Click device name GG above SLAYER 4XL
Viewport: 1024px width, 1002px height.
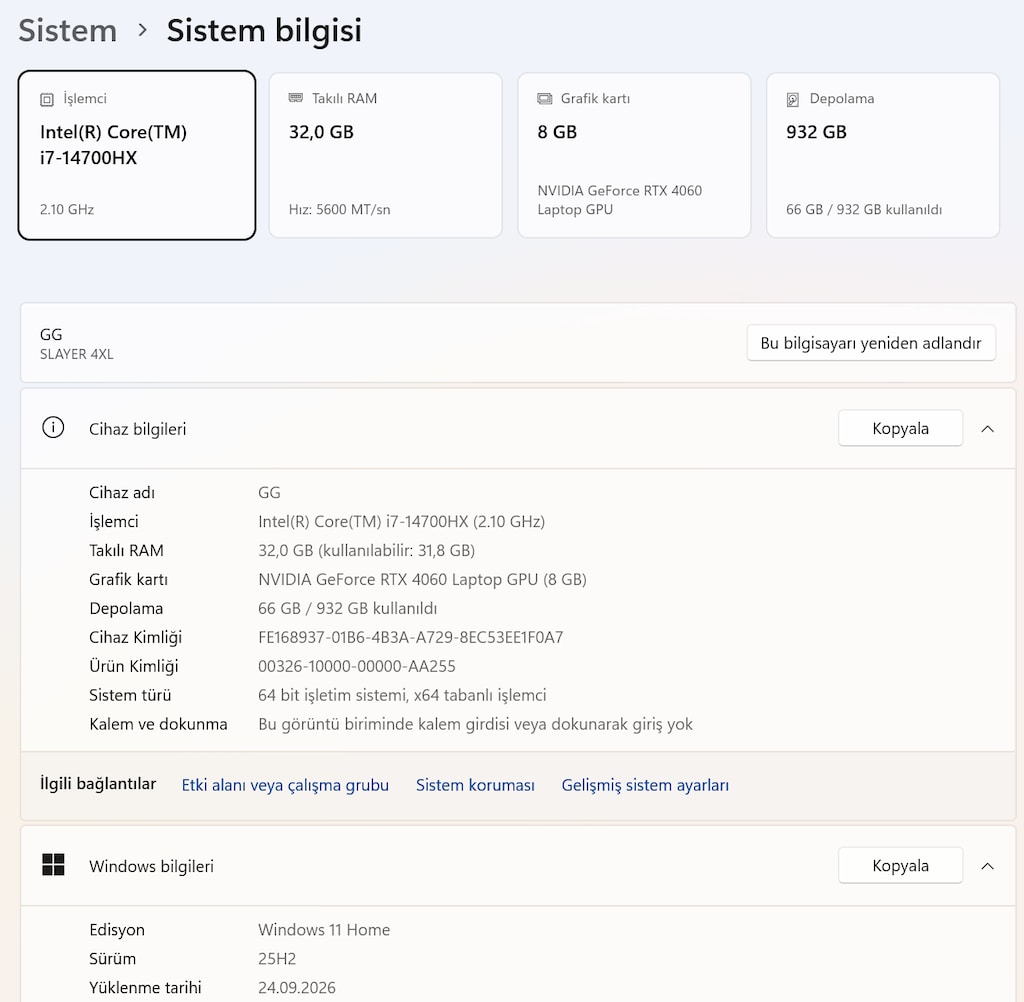(x=51, y=334)
